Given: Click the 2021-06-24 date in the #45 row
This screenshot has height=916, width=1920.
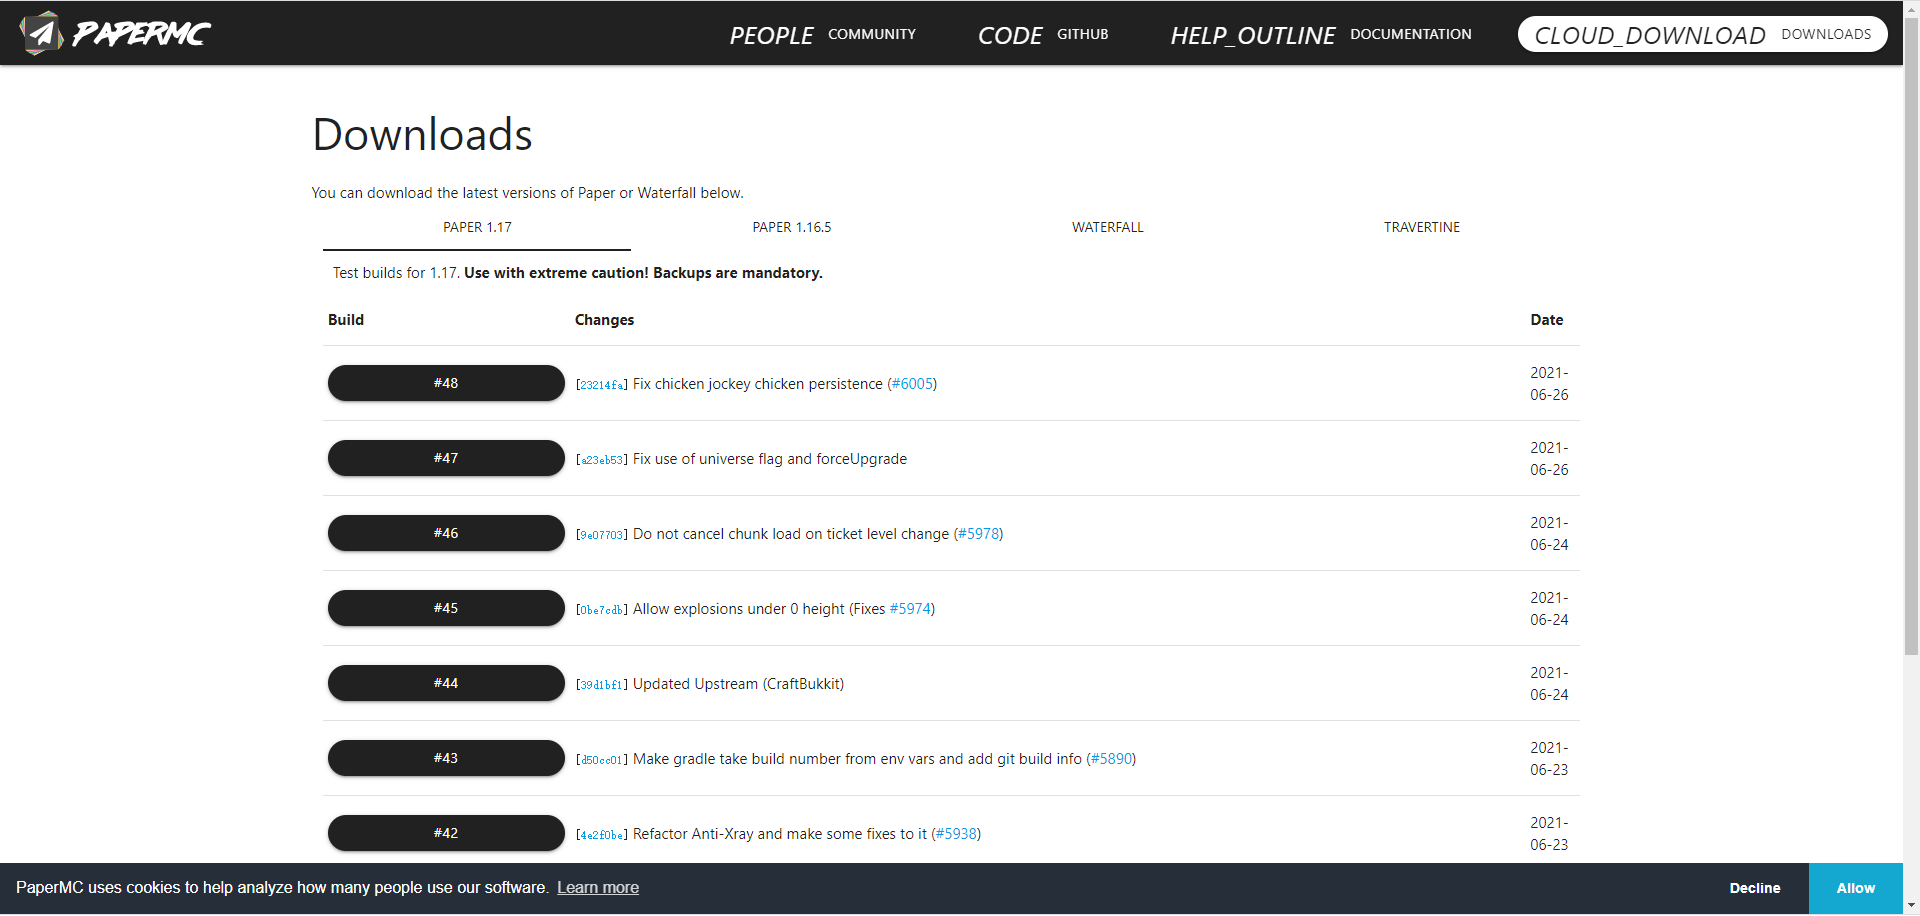Looking at the screenshot, I should [1549, 609].
